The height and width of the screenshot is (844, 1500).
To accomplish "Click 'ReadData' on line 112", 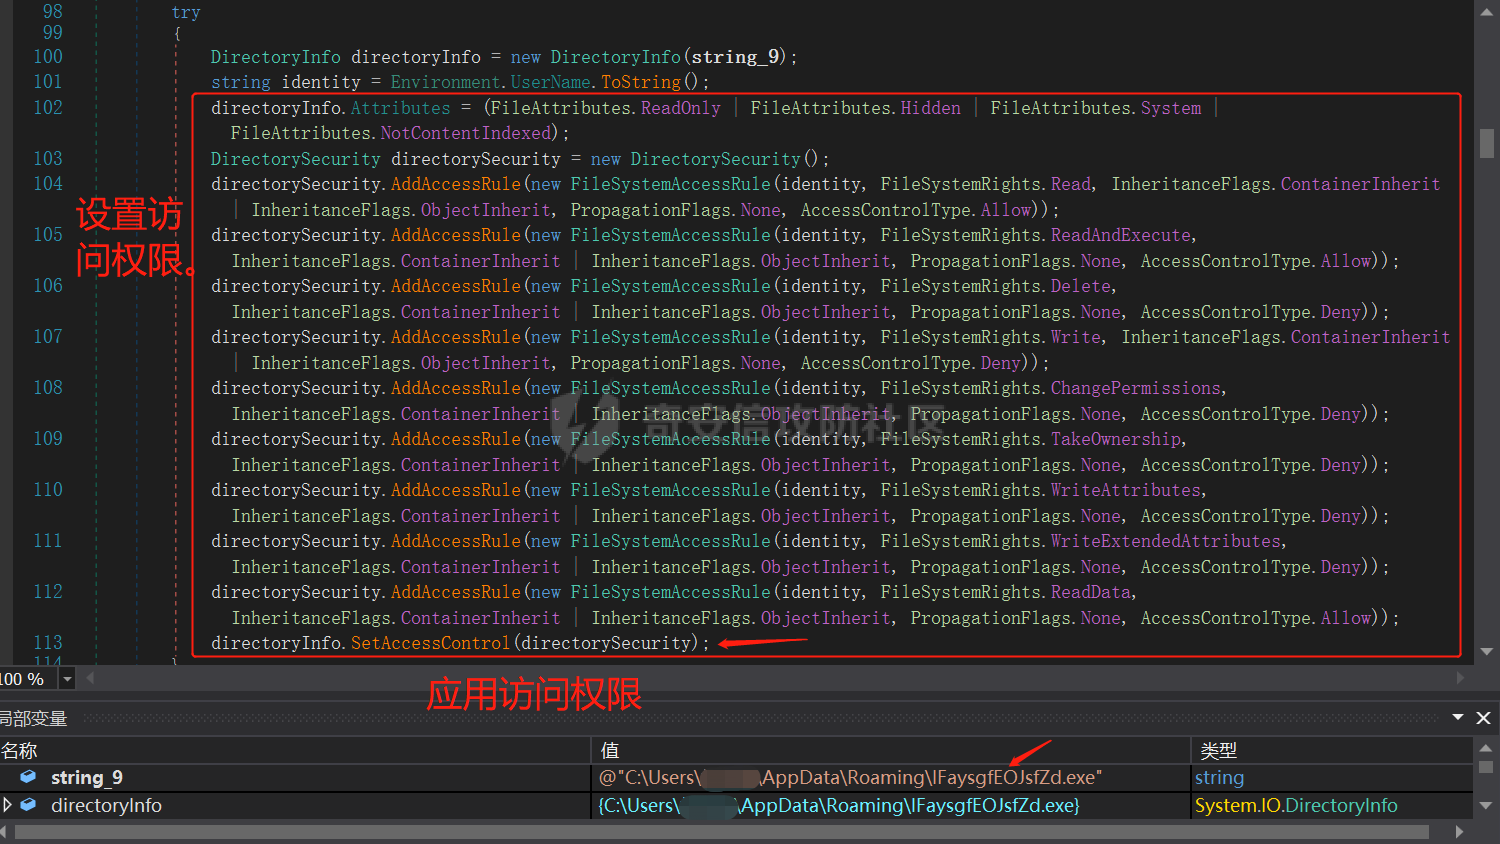I will (1091, 592).
